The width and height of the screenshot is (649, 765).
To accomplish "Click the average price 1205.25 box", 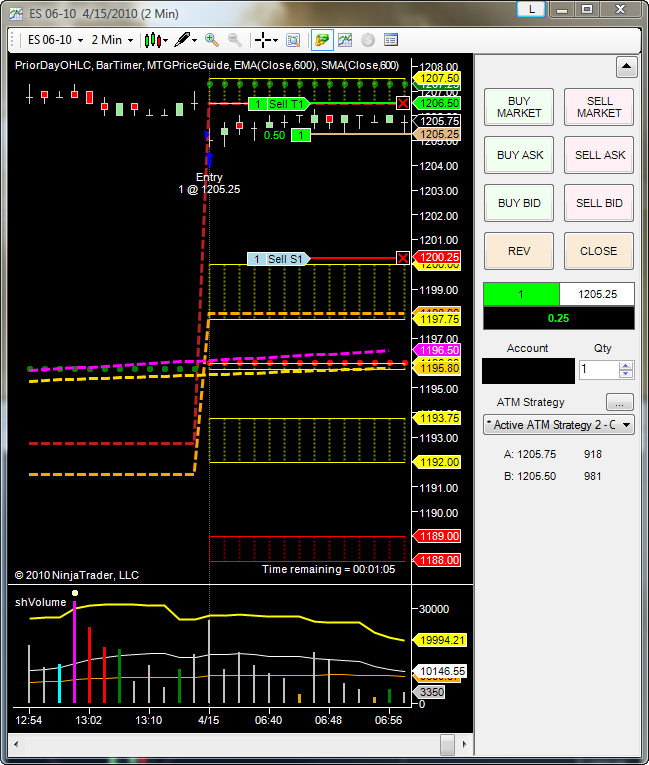I will 597,294.
